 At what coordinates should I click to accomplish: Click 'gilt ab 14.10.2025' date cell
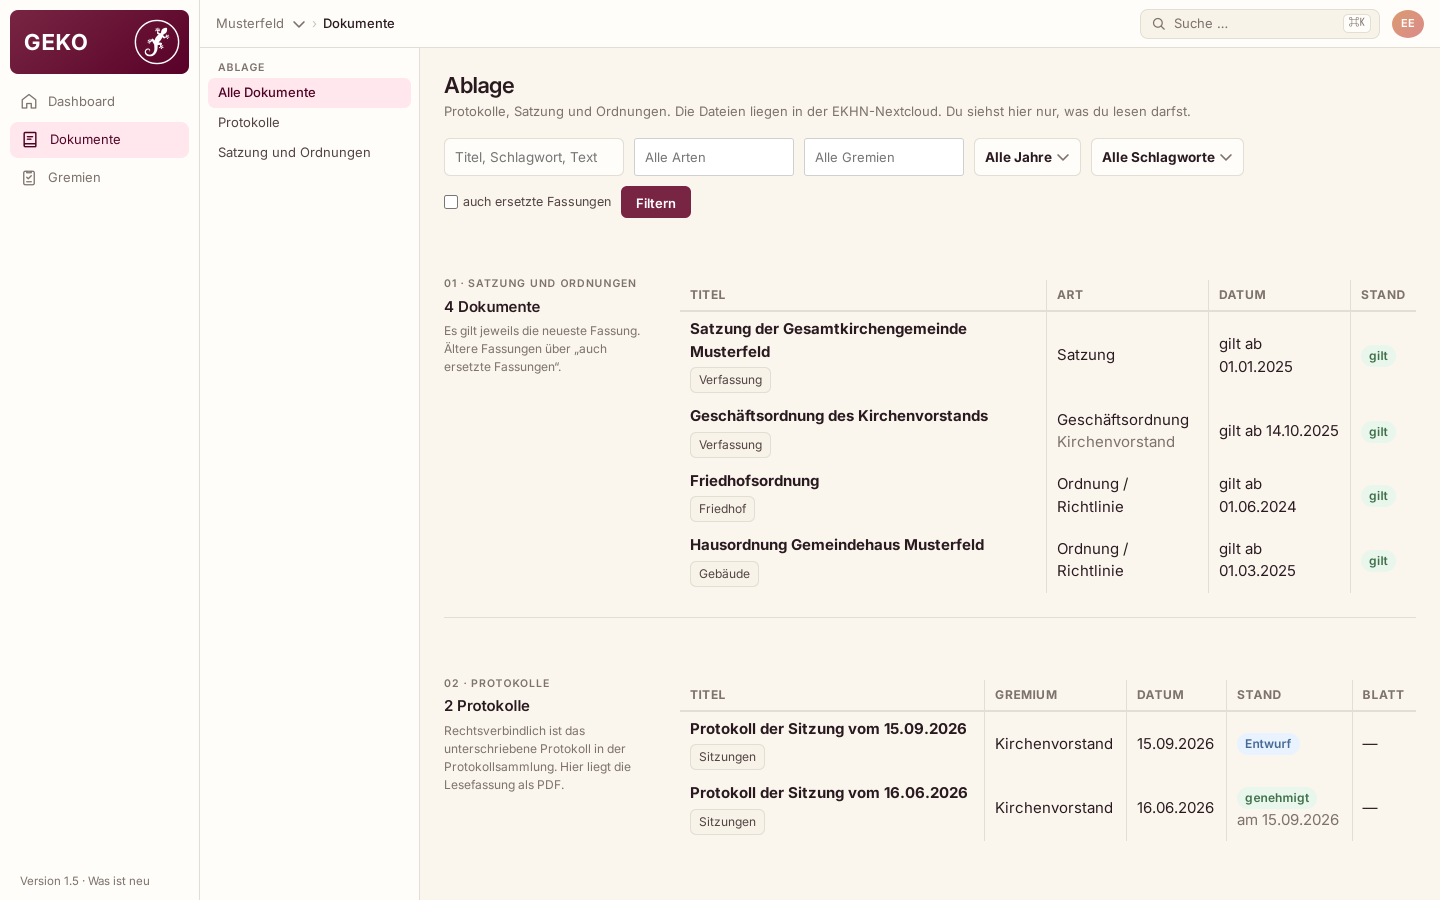[x=1279, y=431]
